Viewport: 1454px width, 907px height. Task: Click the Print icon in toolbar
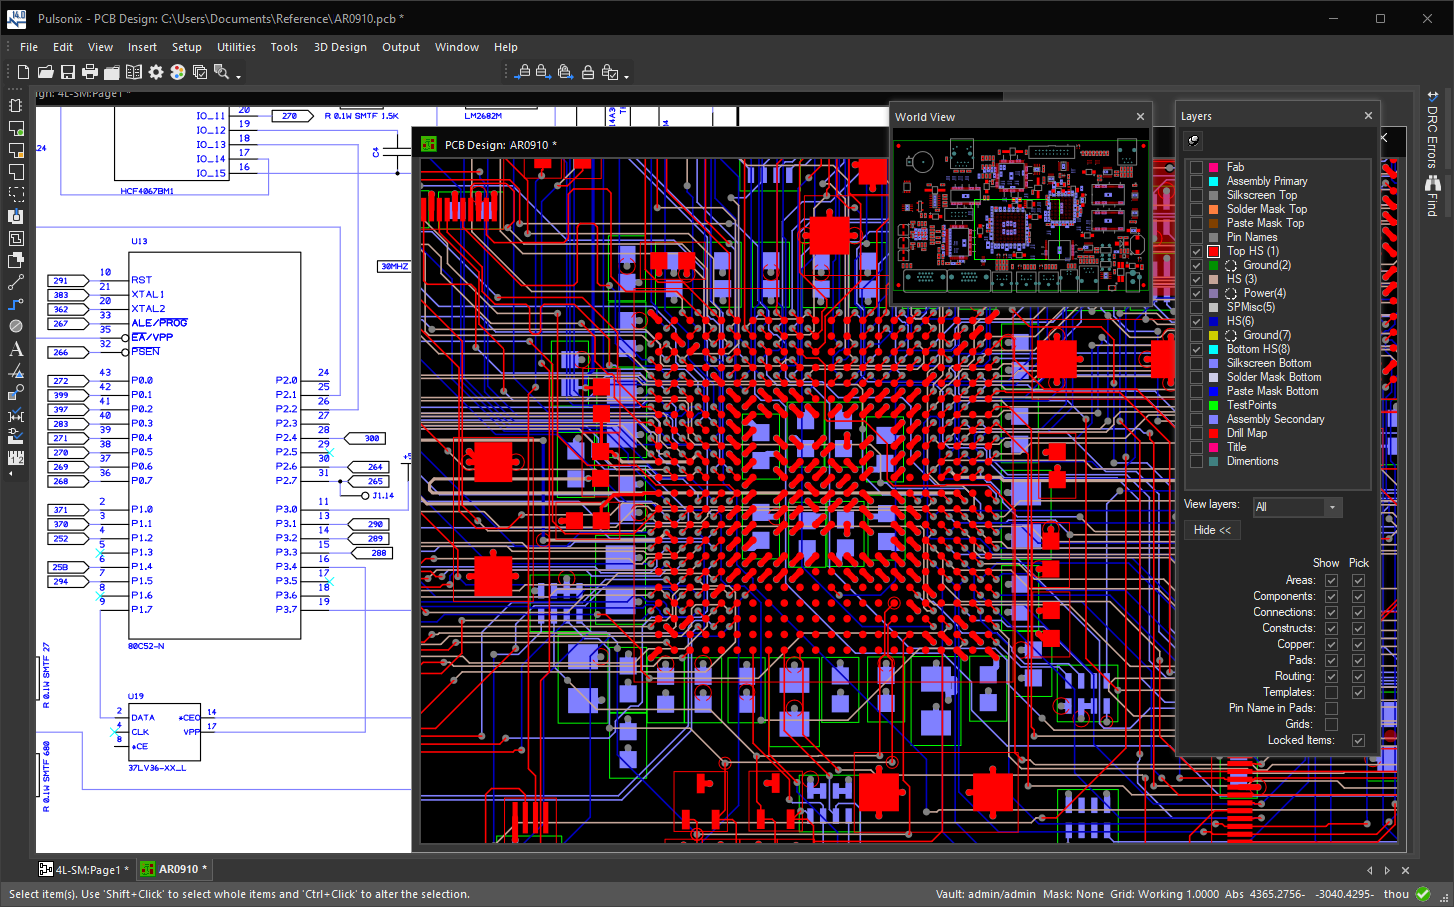90,72
